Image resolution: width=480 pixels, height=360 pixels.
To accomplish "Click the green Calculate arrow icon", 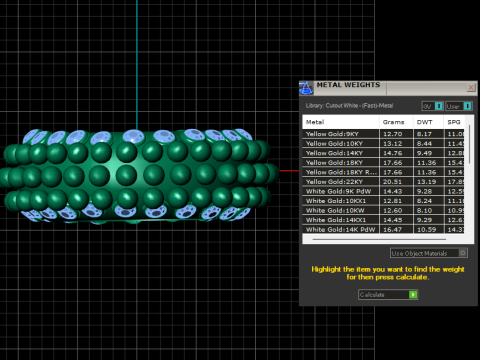I will [x=413, y=295].
